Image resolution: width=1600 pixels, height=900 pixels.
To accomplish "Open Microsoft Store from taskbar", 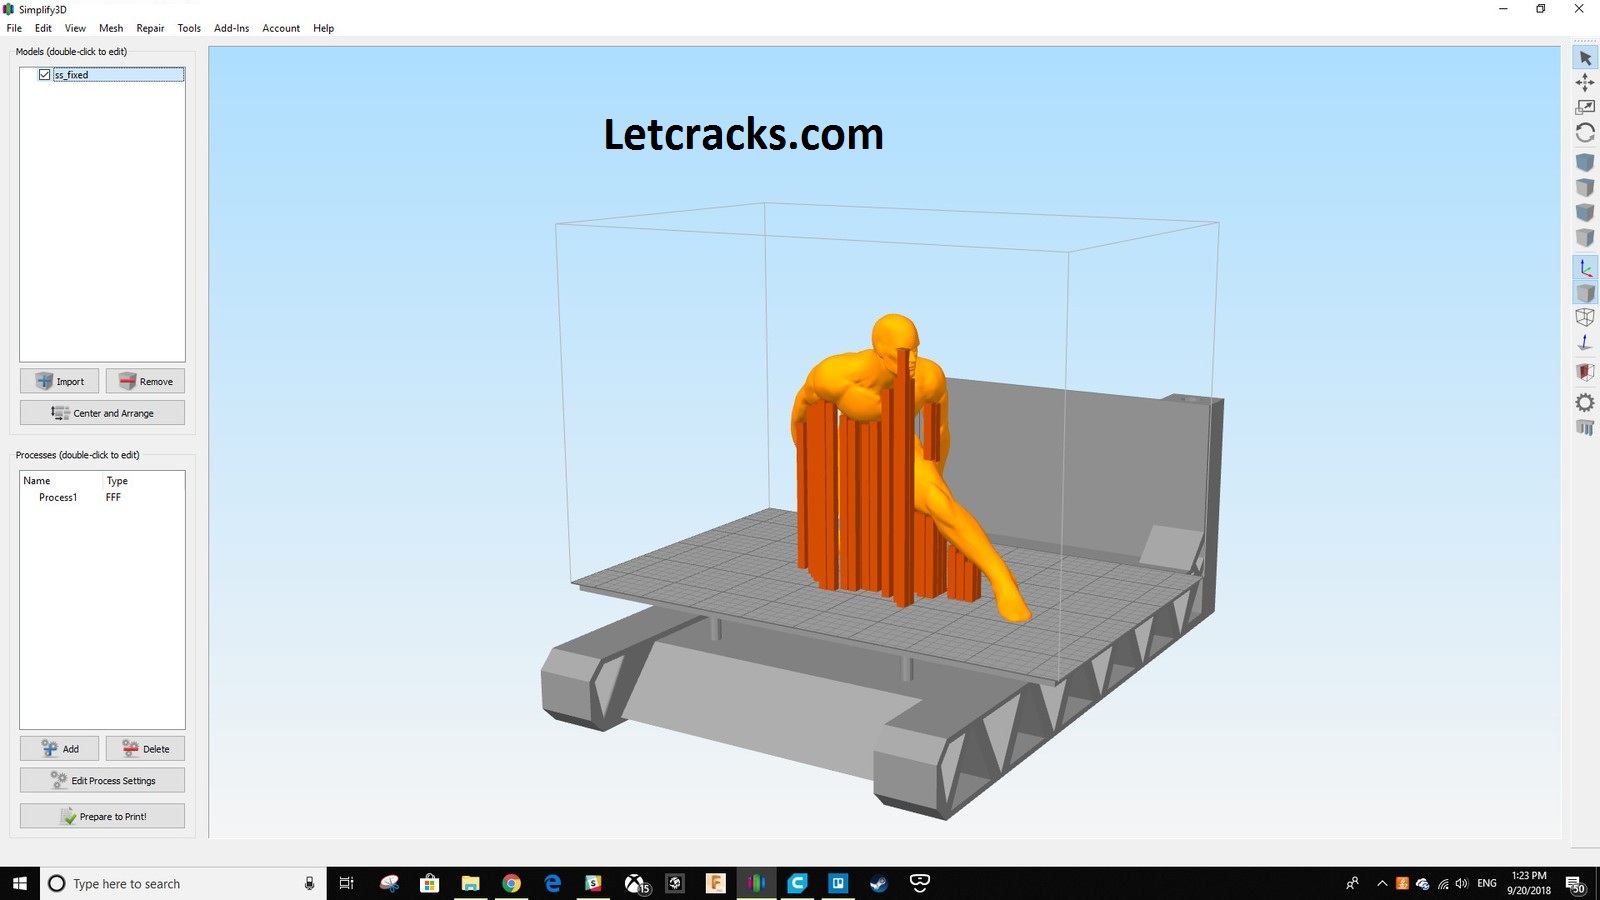I will click(429, 883).
